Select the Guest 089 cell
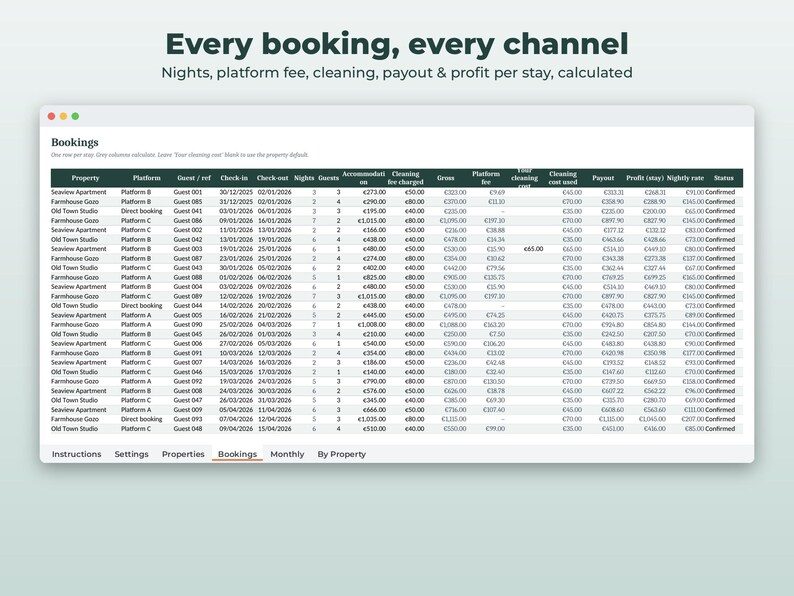The image size is (794, 596). [x=188, y=296]
